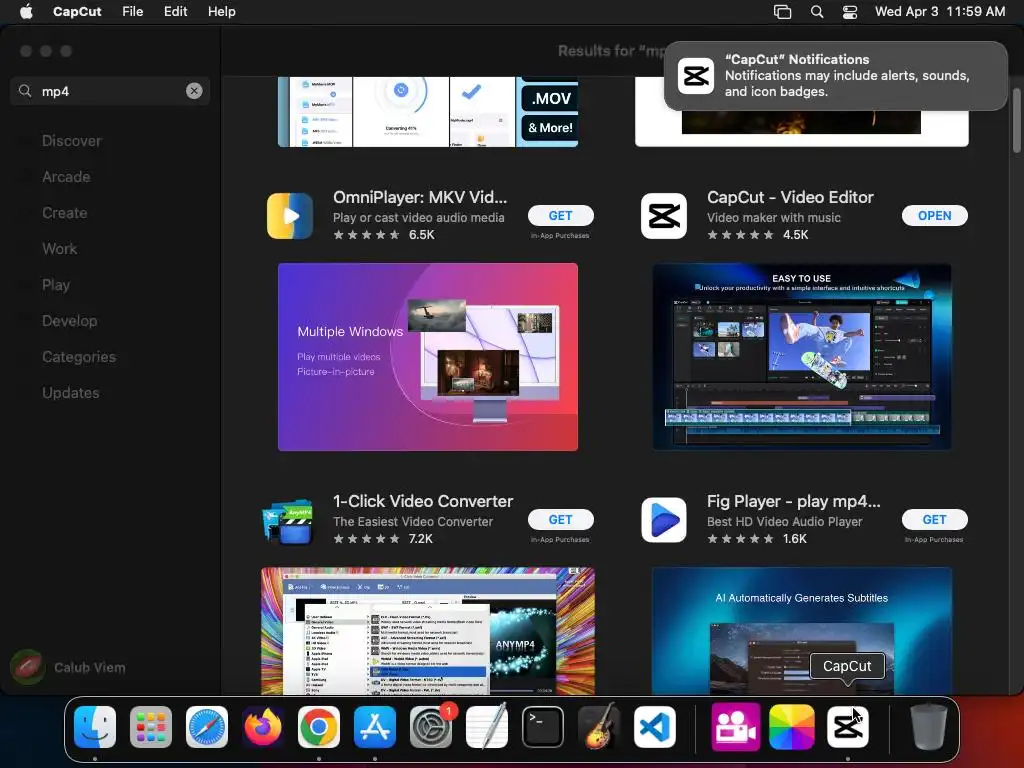Image resolution: width=1024 pixels, height=768 pixels.
Task: View the OmniPlayer Multiple Windows screenshot
Action: click(x=428, y=357)
